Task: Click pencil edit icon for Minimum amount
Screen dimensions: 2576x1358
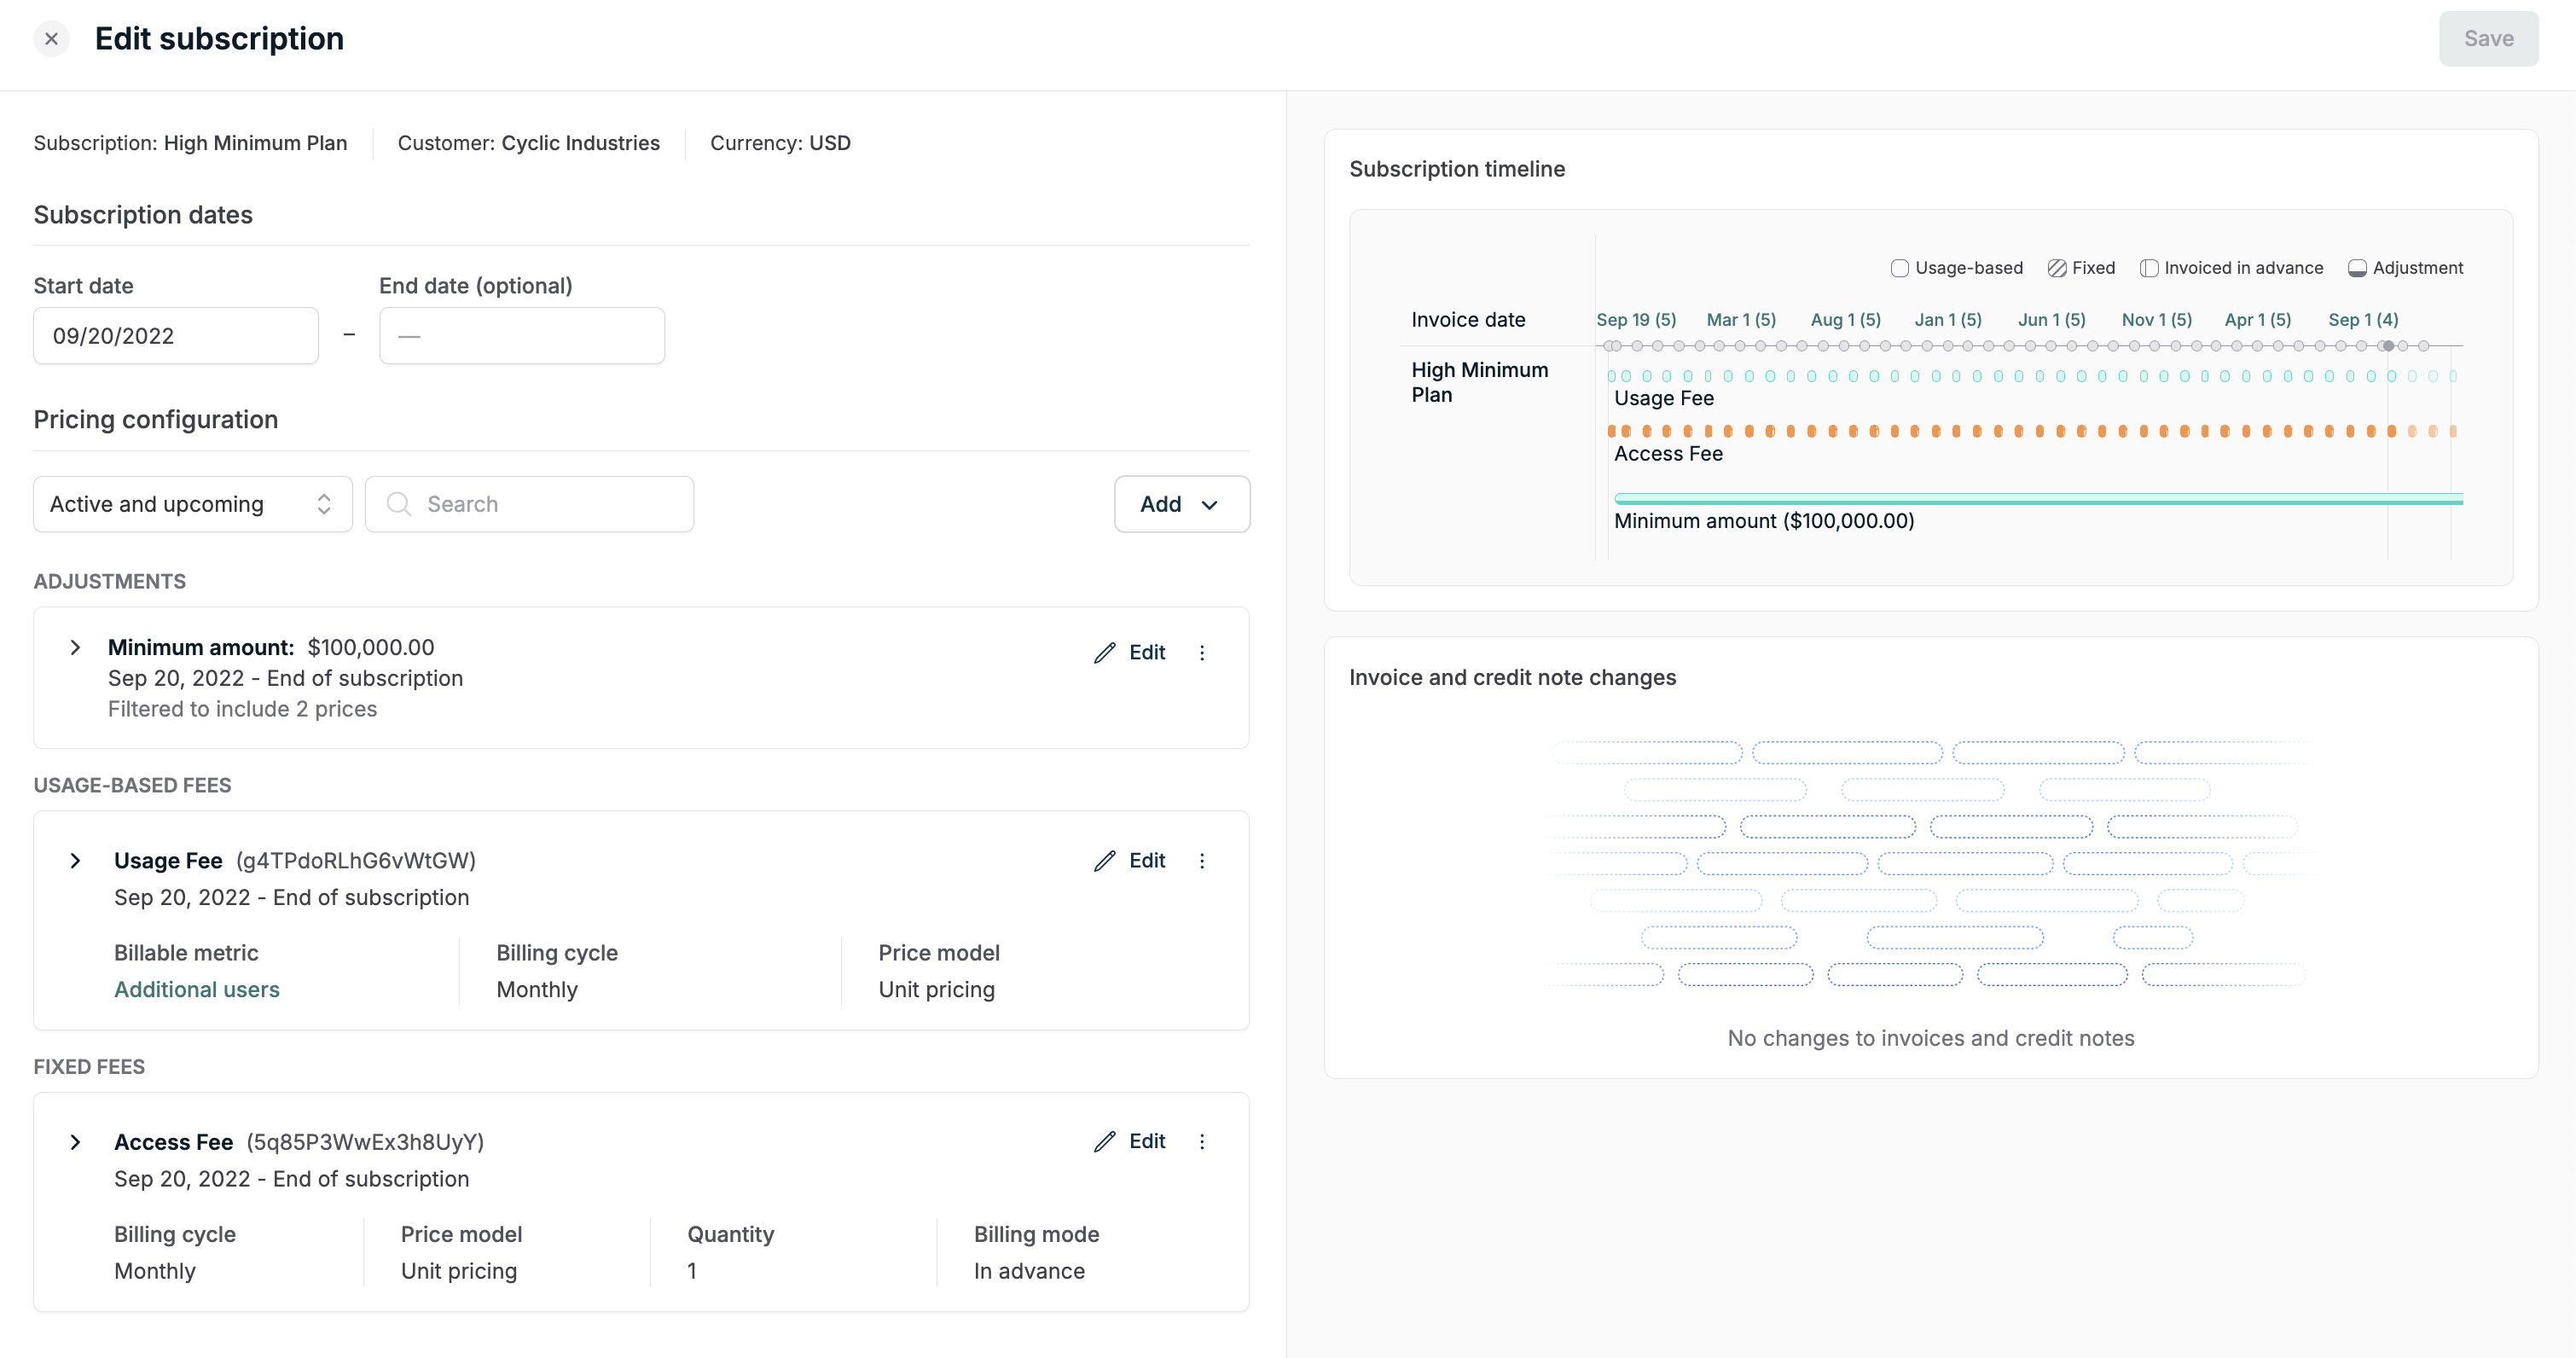Action: 1104,653
